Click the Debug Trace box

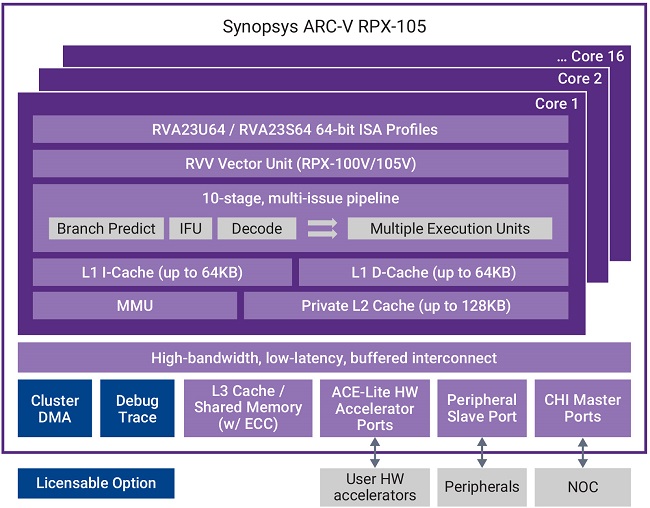coord(137,408)
